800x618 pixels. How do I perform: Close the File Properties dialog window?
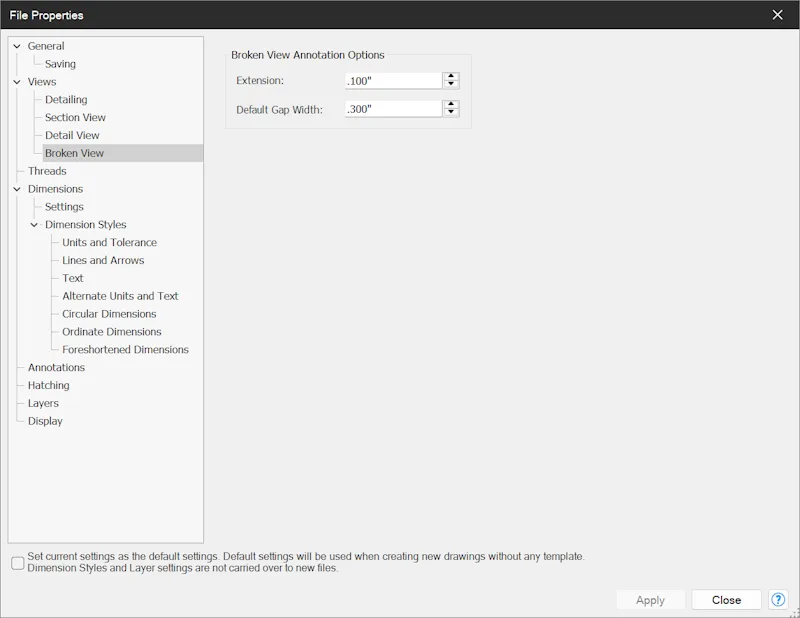pyautogui.click(x=777, y=15)
